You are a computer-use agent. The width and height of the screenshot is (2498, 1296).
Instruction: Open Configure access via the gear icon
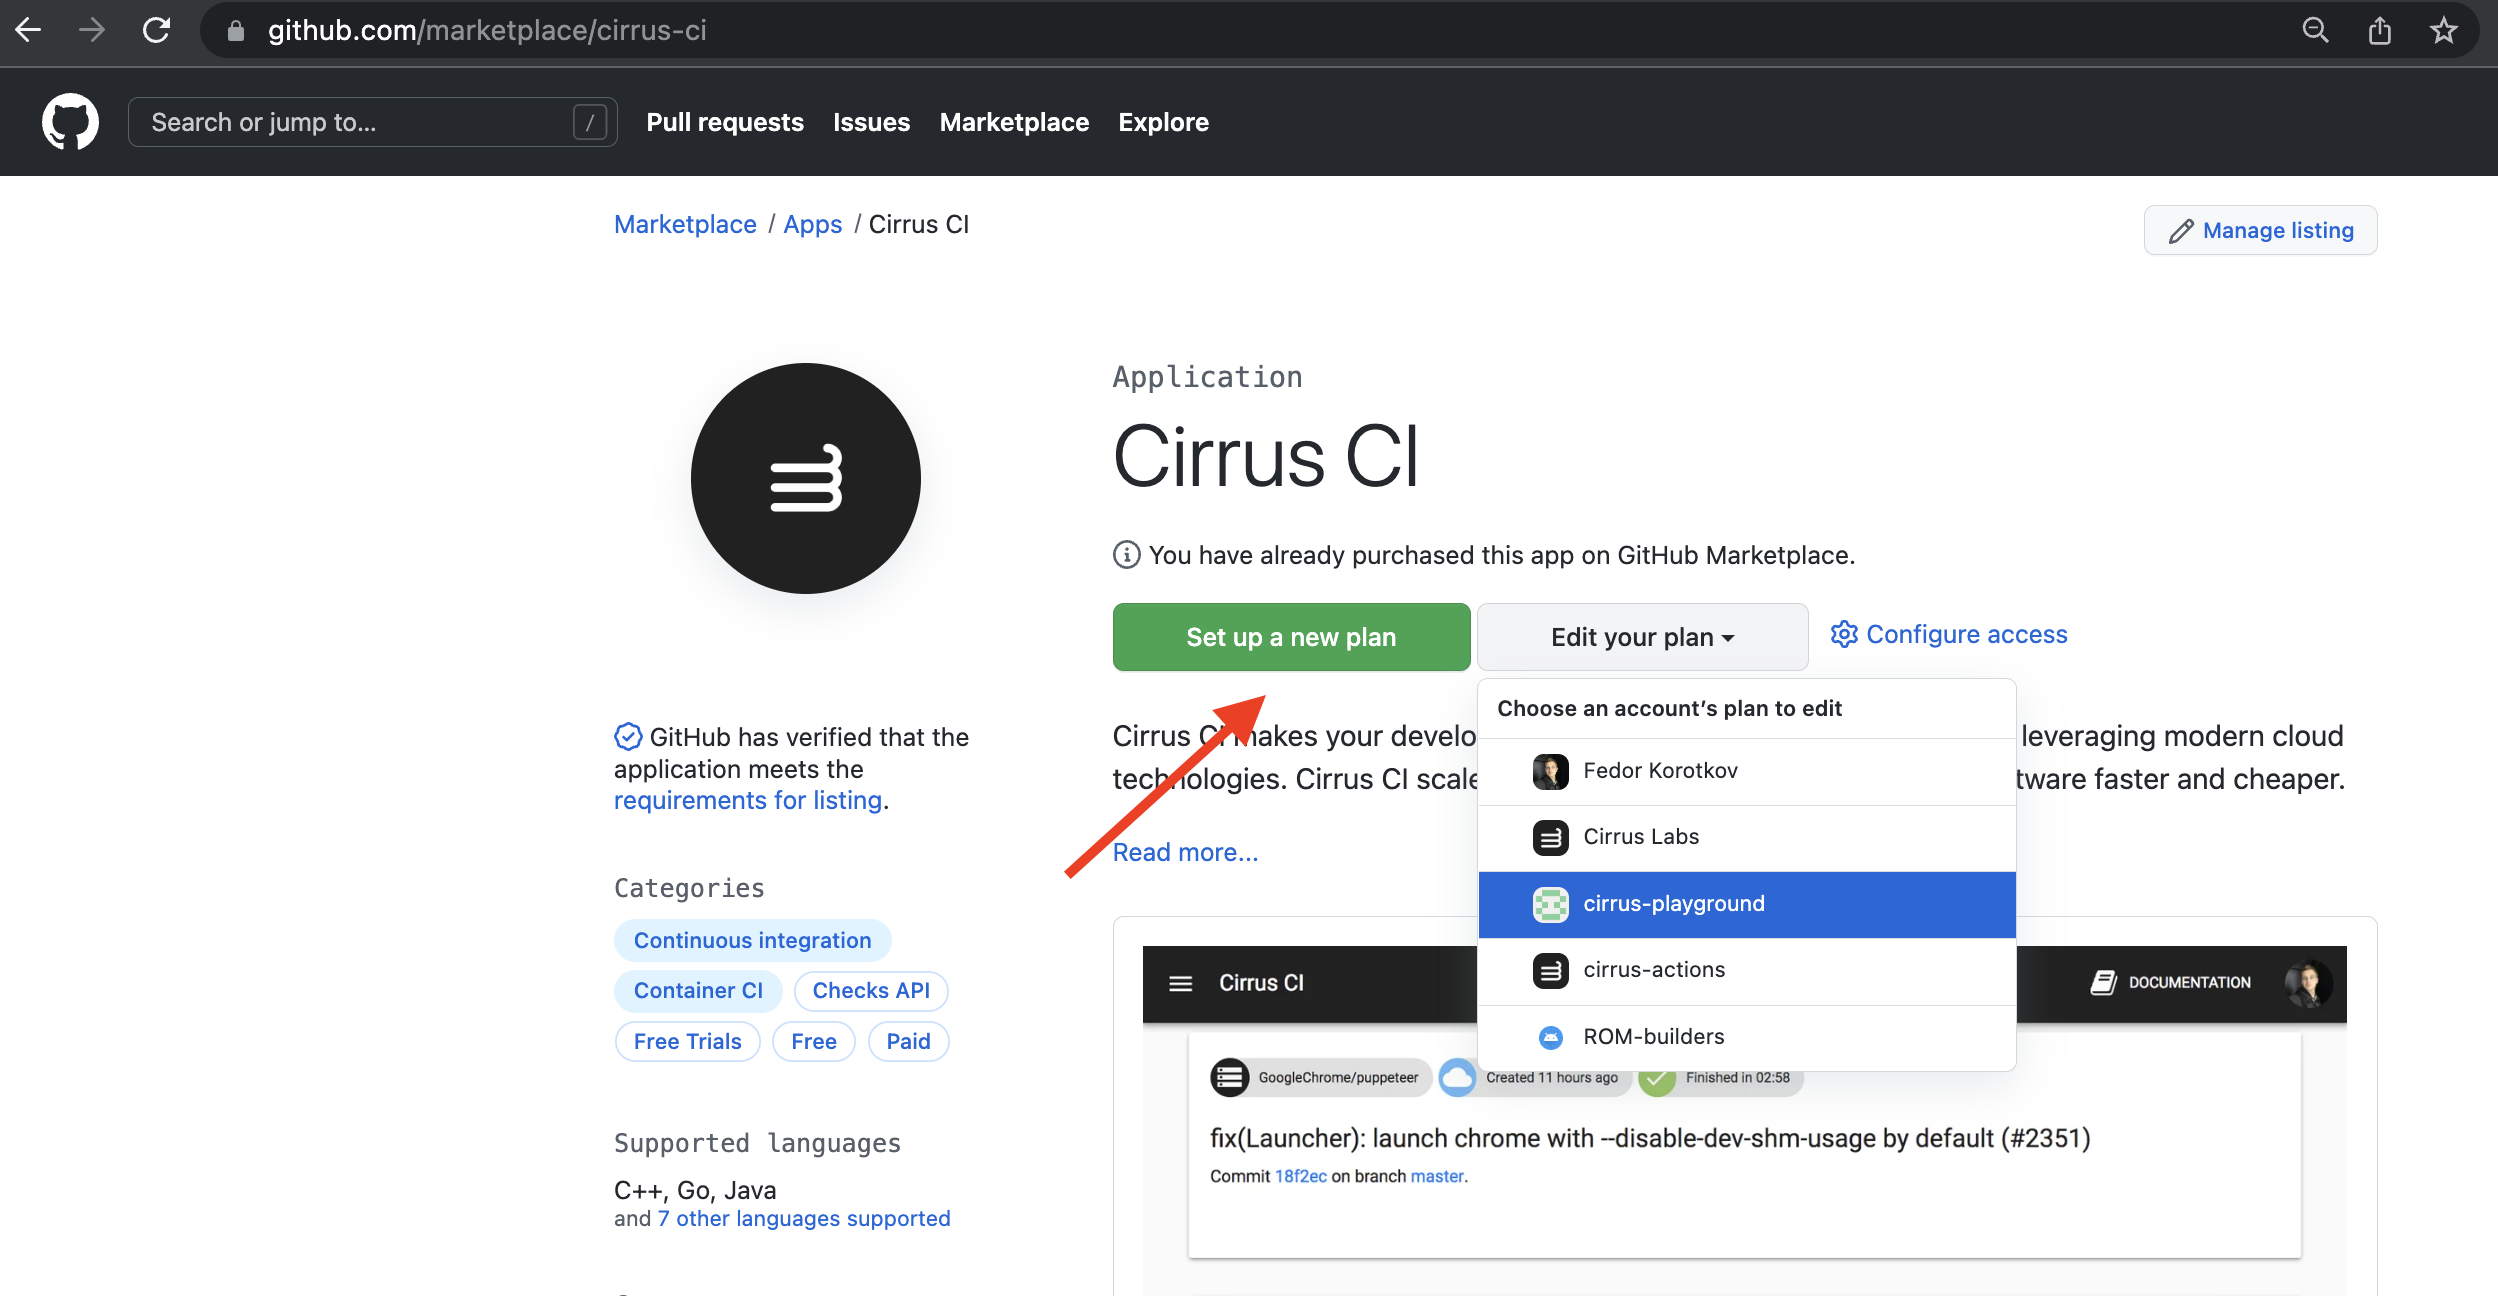pos(1846,634)
